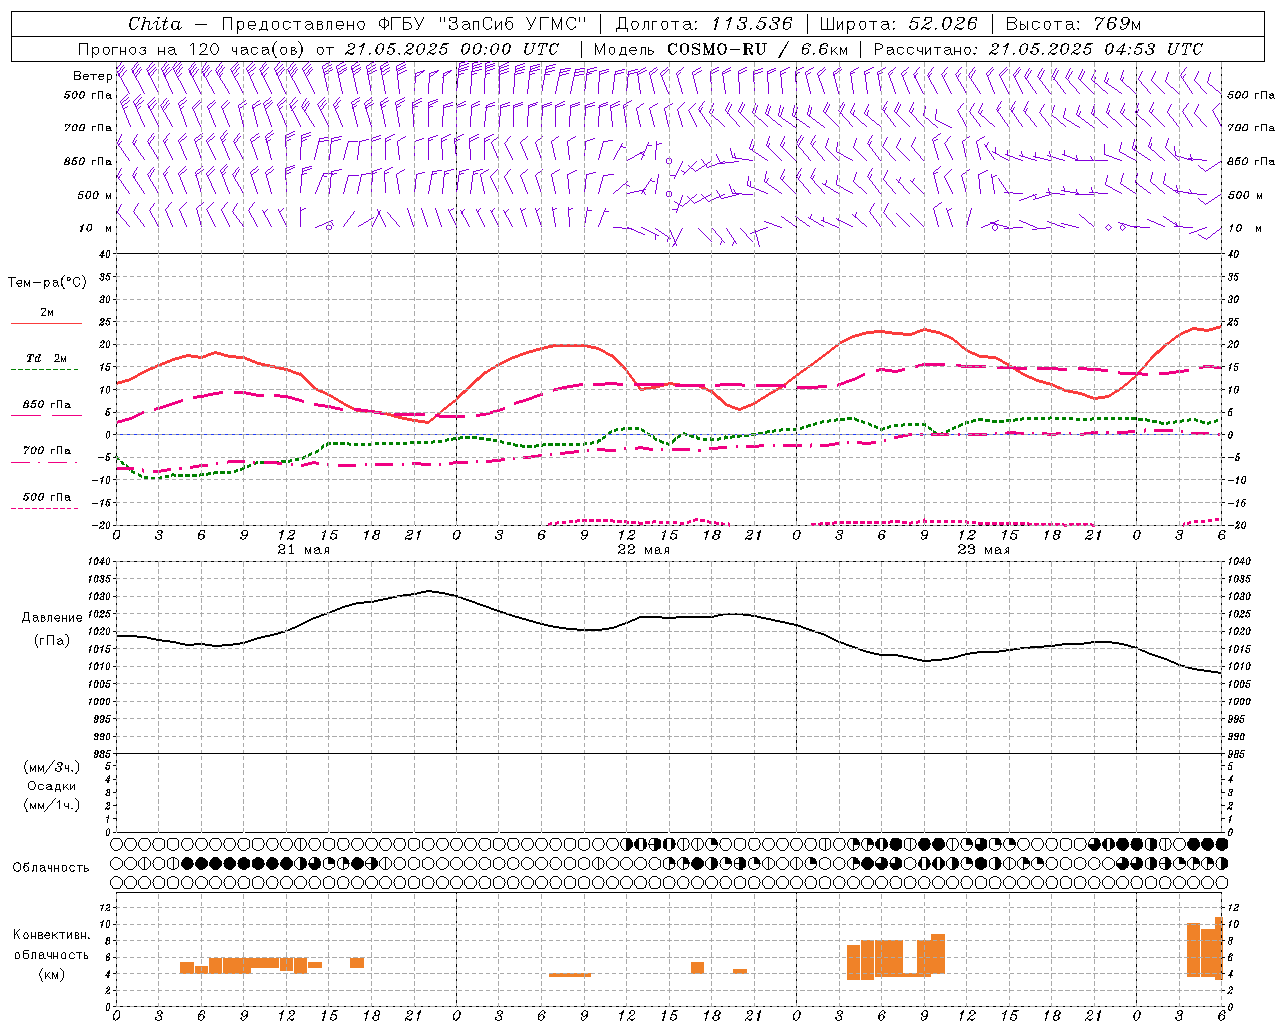Click the "Td 2м" dew point legend entry
This screenshot has height=1024, width=1280.
pyautogui.click(x=46, y=358)
